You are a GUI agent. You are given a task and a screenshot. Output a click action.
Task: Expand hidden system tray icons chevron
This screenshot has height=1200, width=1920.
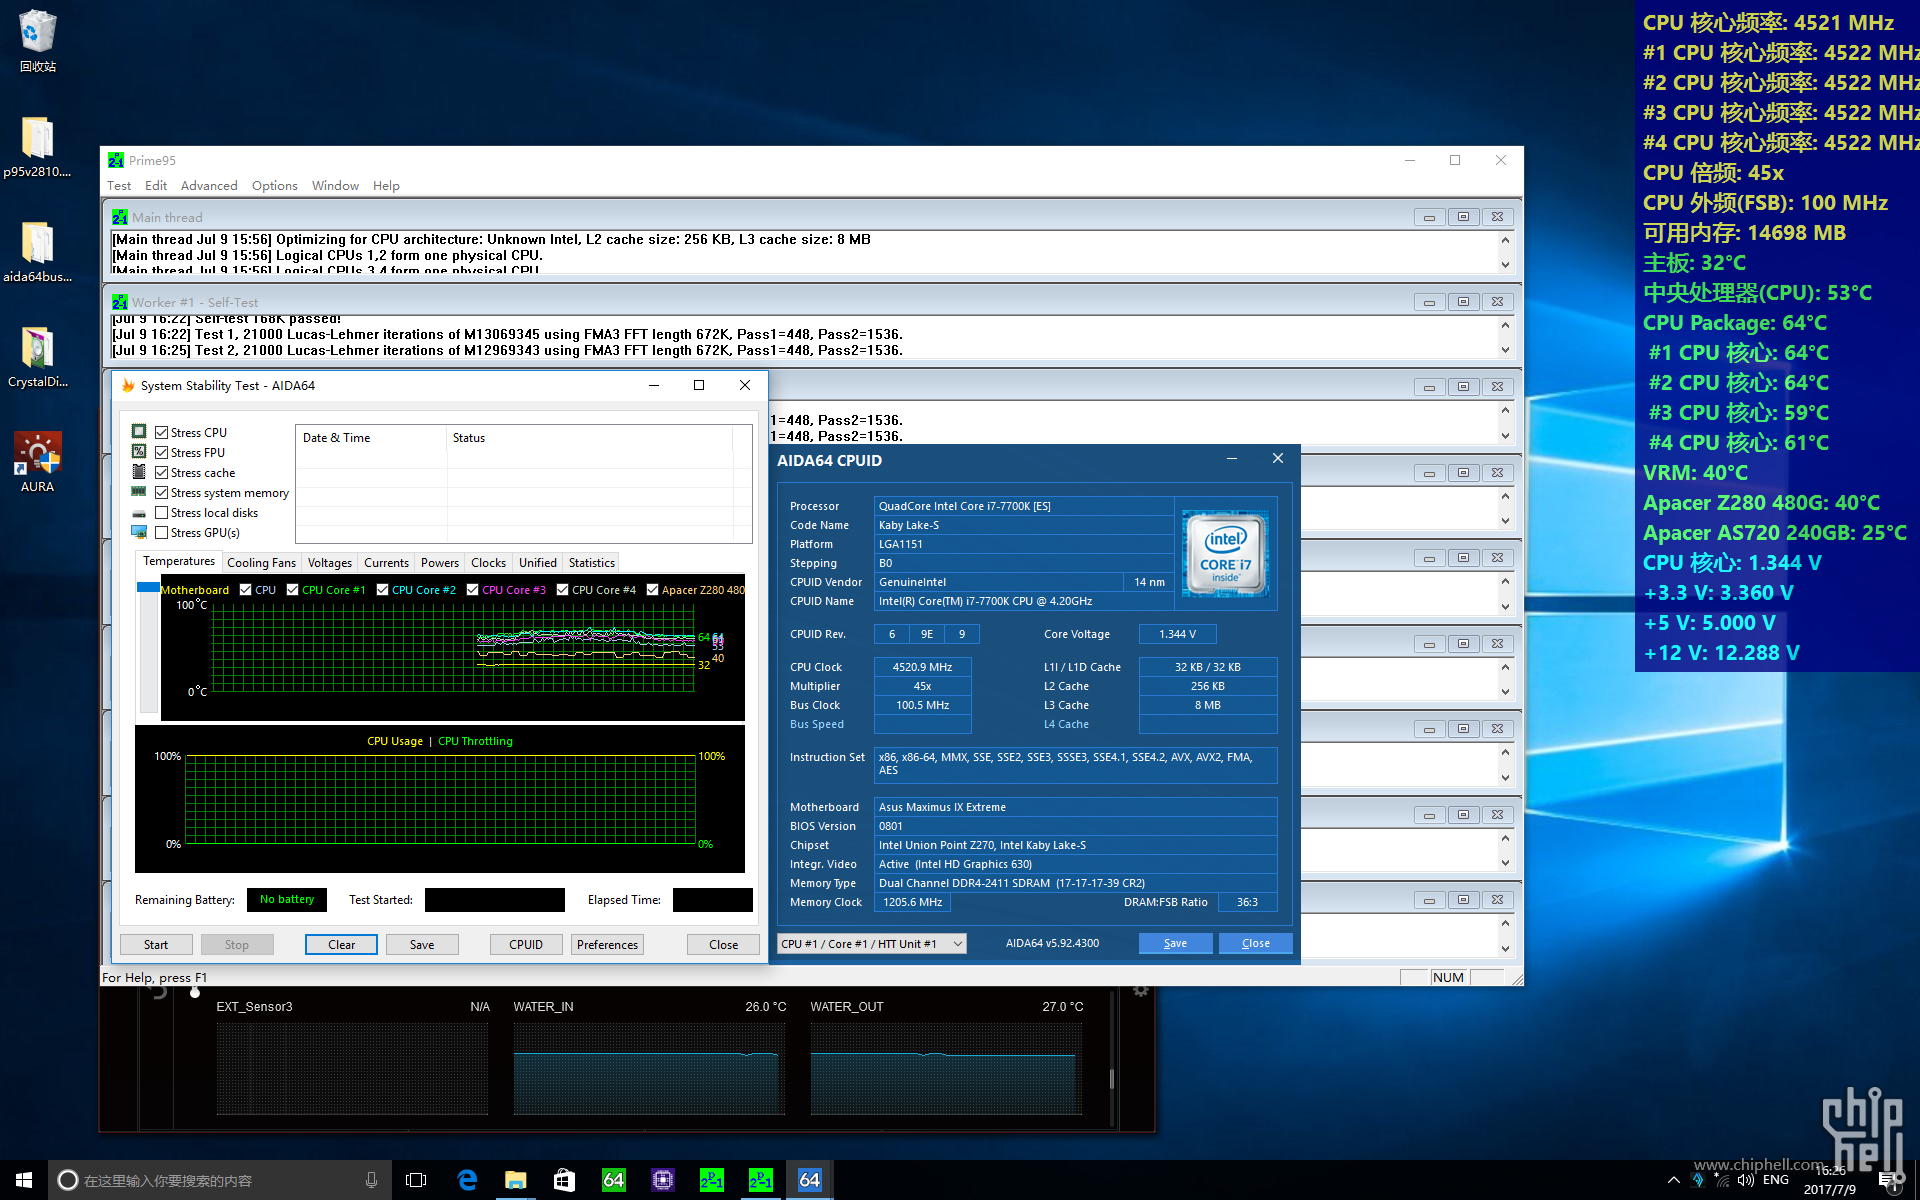(x=1674, y=1180)
